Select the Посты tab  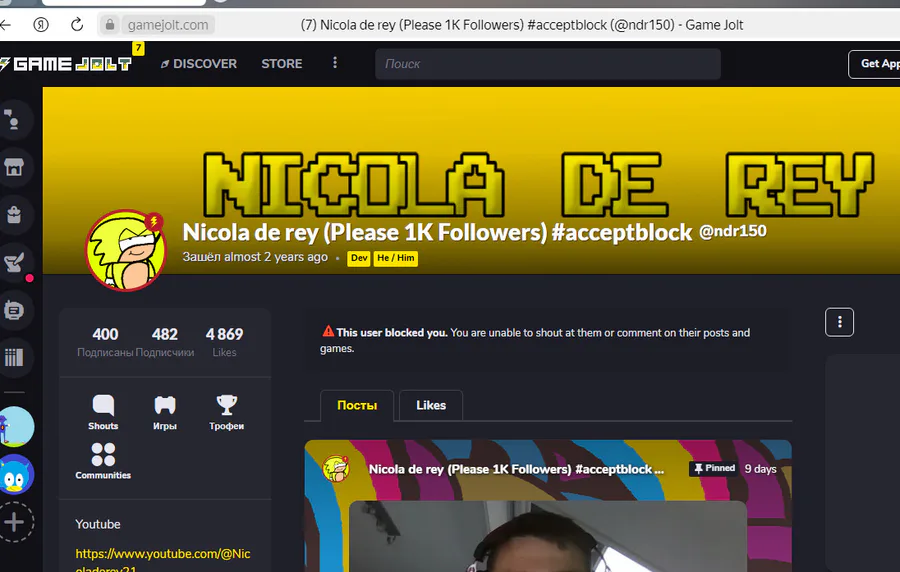coord(357,405)
